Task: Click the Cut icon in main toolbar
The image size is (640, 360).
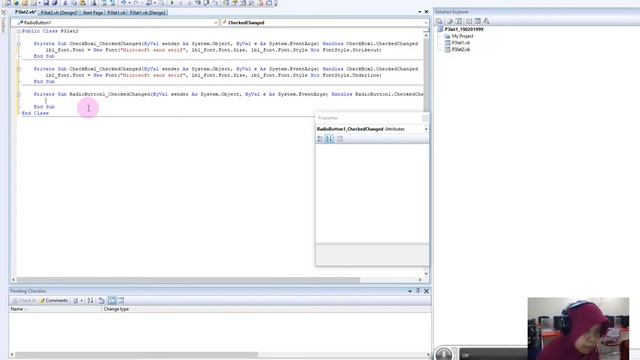Action: click(65, 3)
